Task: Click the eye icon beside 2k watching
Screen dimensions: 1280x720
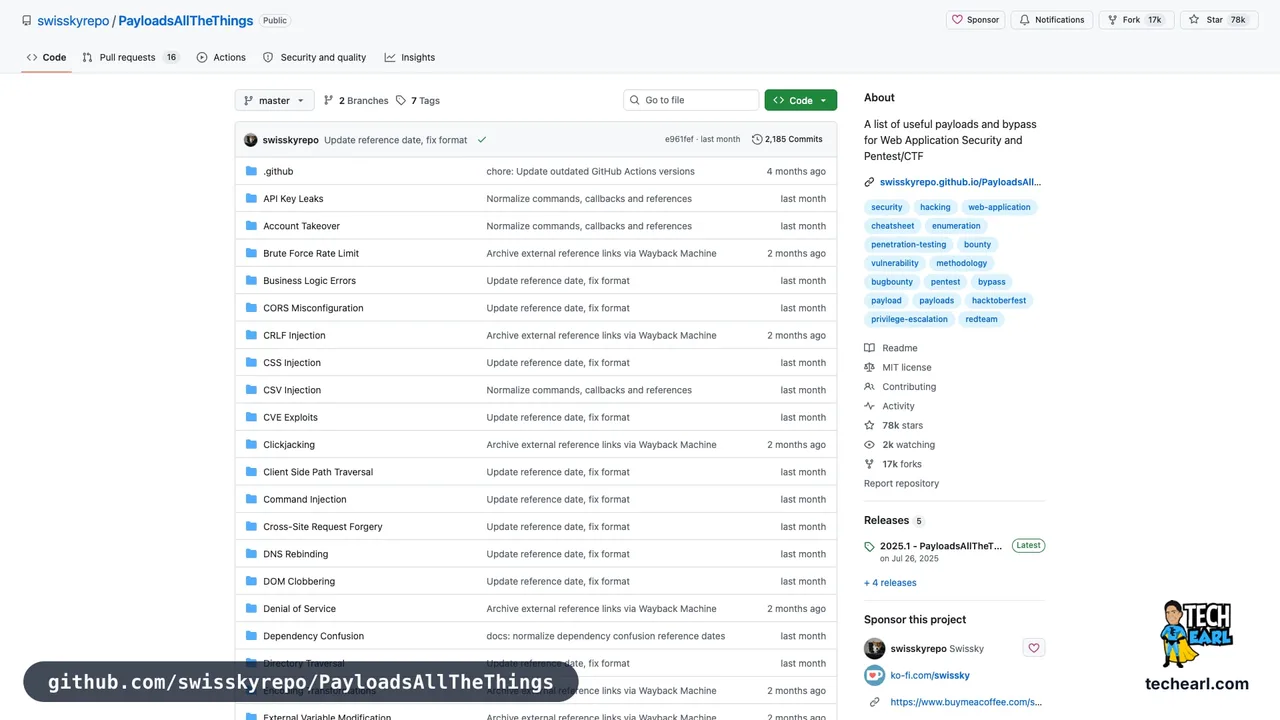Action: [x=870, y=445]
